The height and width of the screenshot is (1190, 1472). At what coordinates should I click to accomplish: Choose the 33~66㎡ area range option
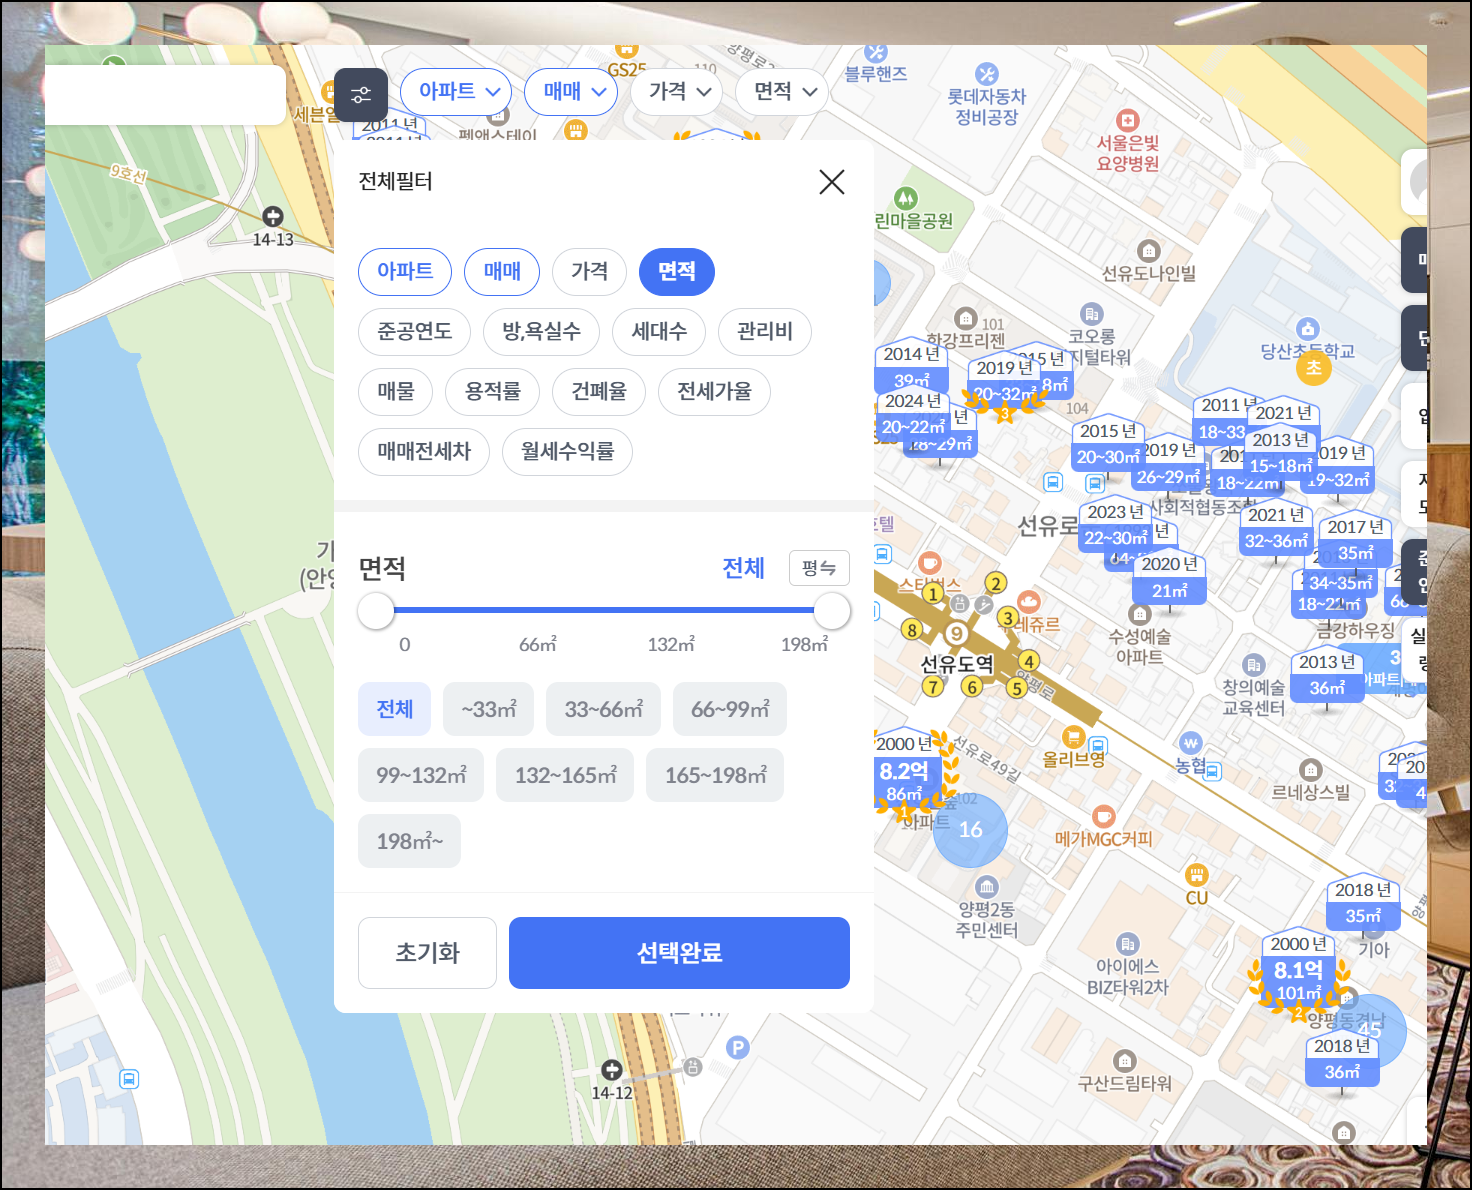click(603, 709)
